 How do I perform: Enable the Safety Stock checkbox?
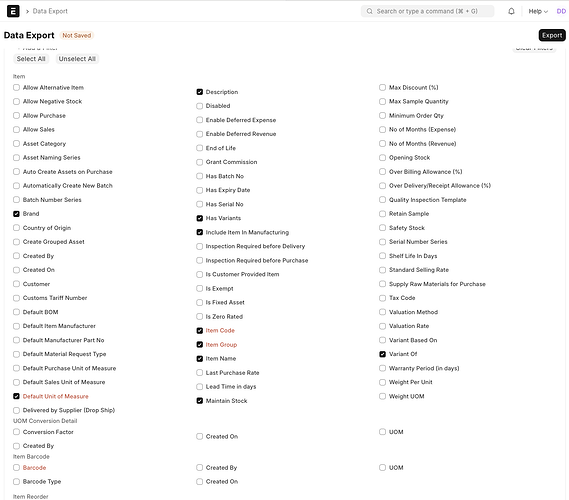(x=382, y=228)
